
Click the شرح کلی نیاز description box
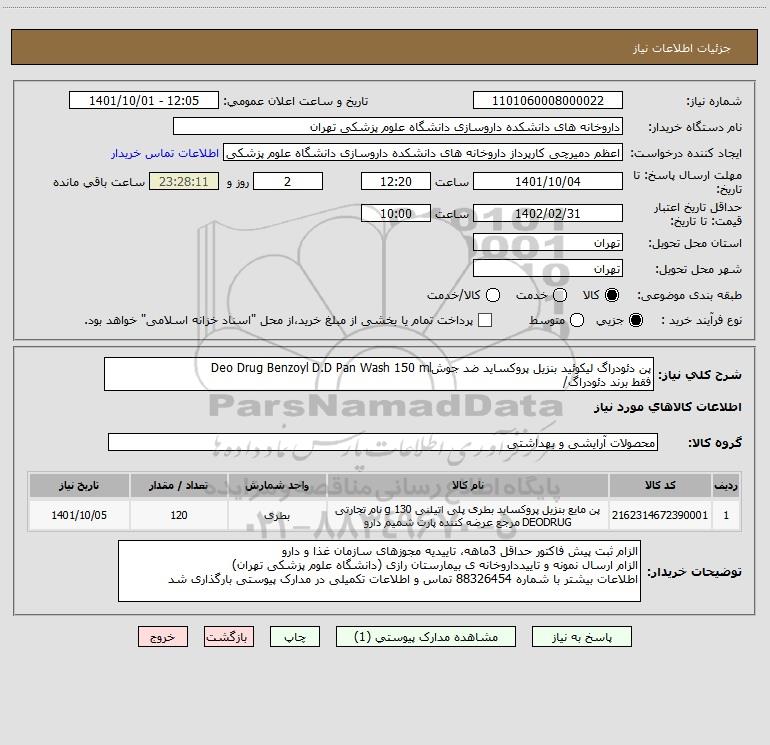coord(379,374)
